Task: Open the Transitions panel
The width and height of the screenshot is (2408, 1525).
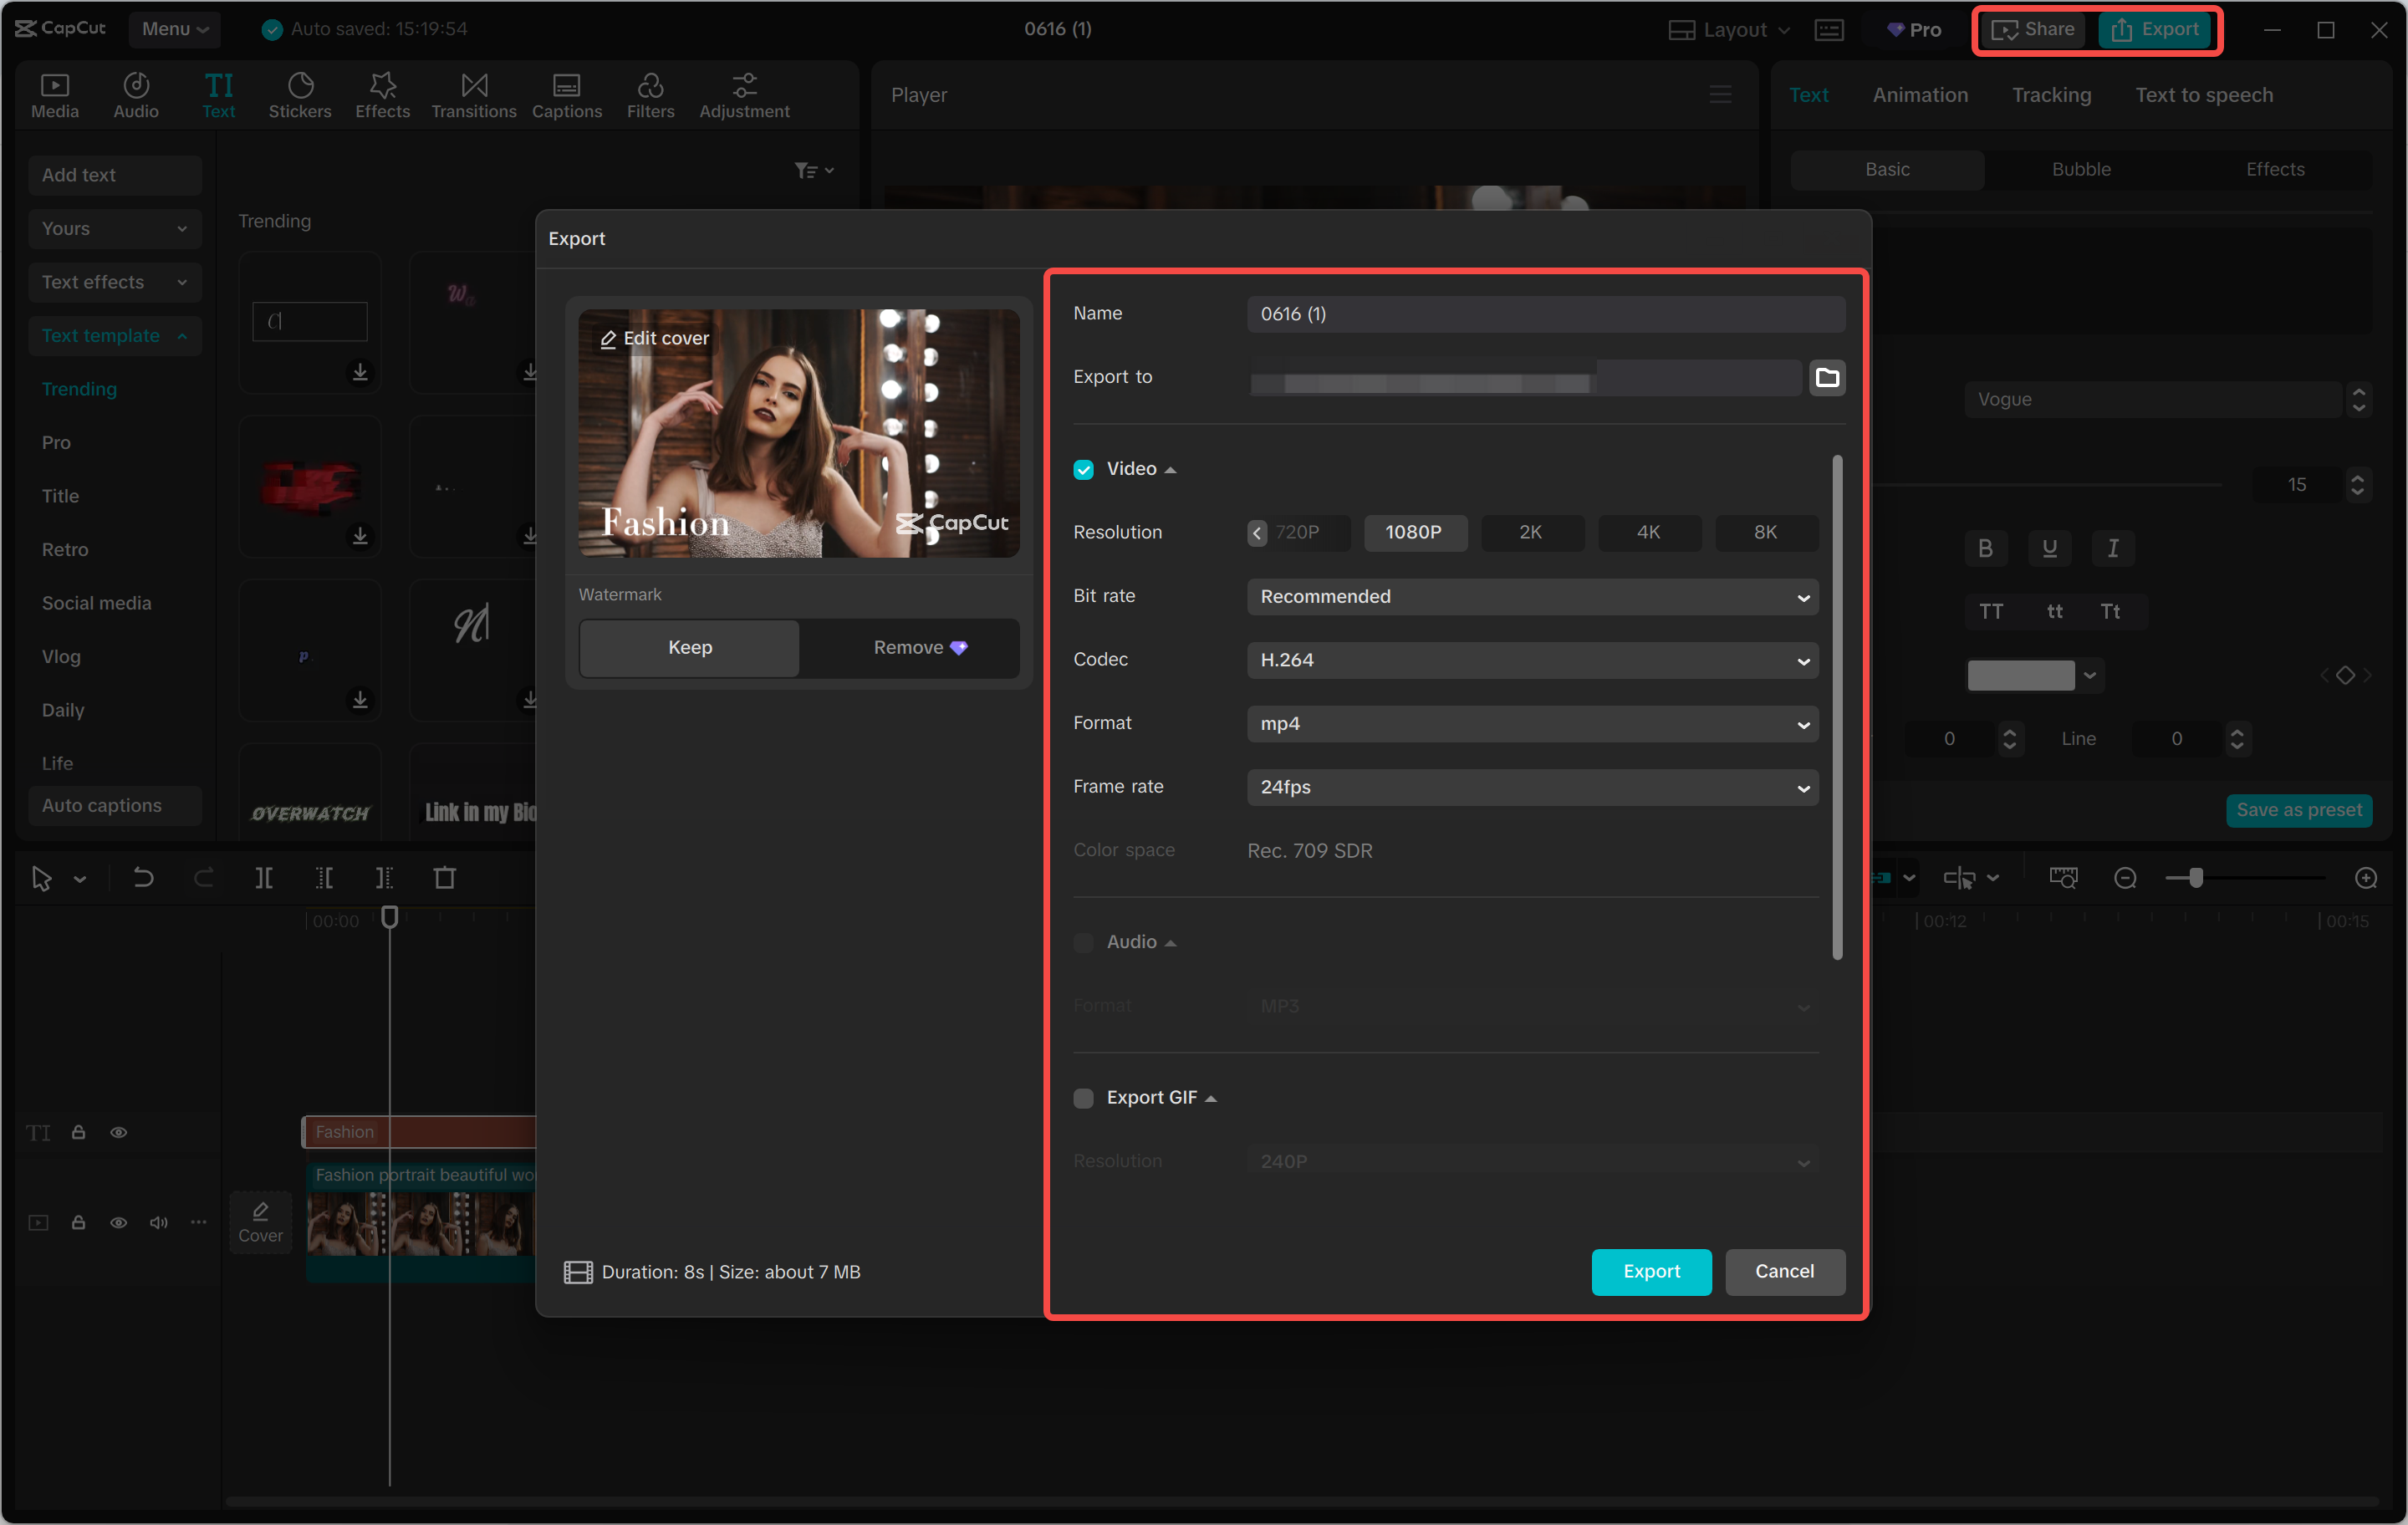Action: 473,94
